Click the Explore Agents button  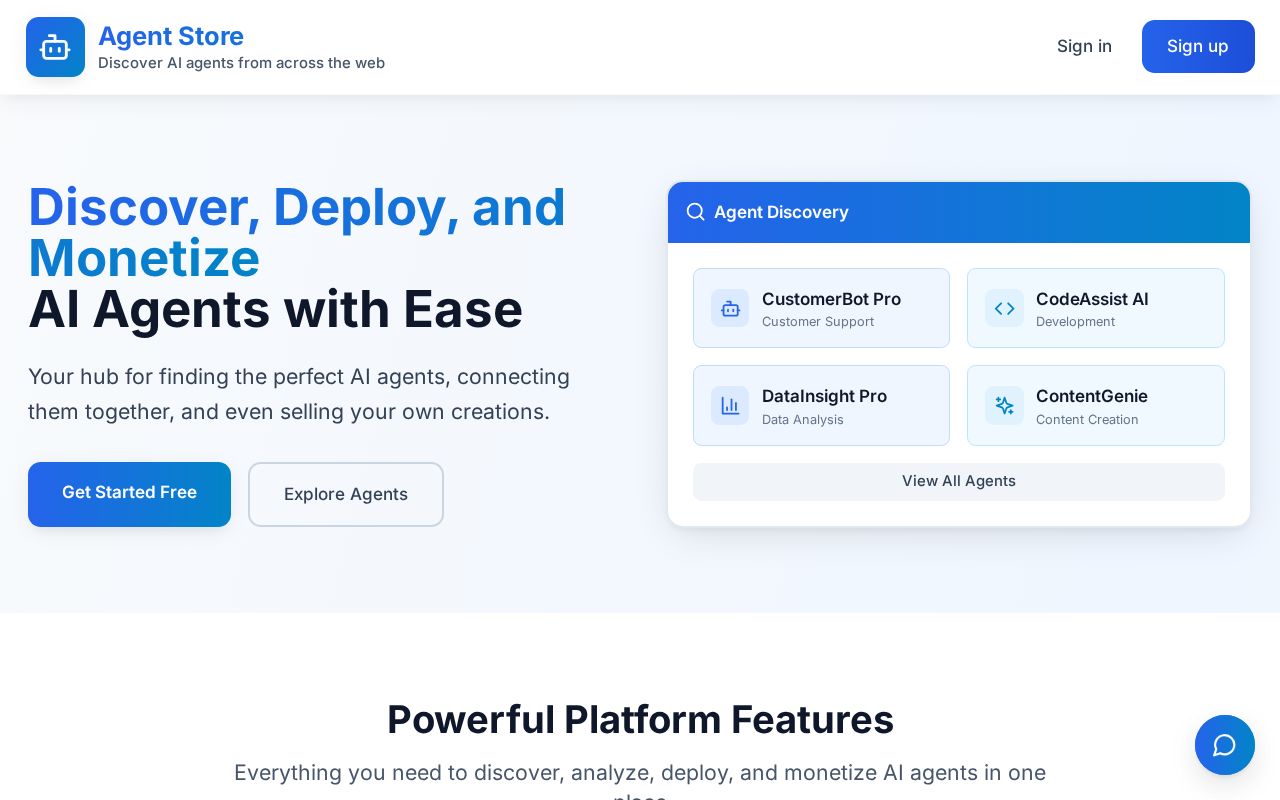pos(346,494)
